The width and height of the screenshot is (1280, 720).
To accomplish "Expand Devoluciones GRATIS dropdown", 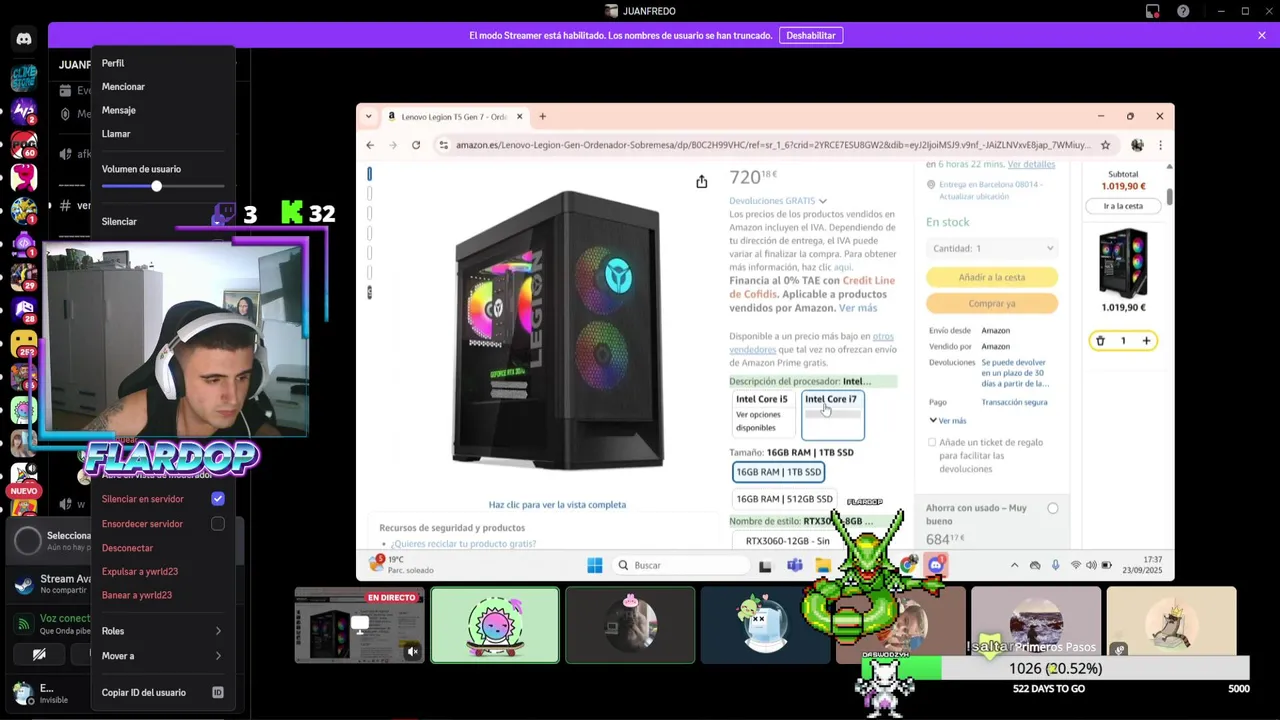I will click(x=778, y=201).
